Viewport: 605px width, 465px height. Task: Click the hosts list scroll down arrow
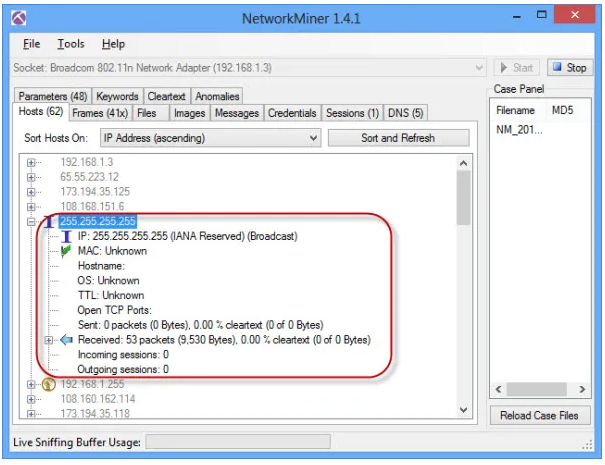(463, 409)
